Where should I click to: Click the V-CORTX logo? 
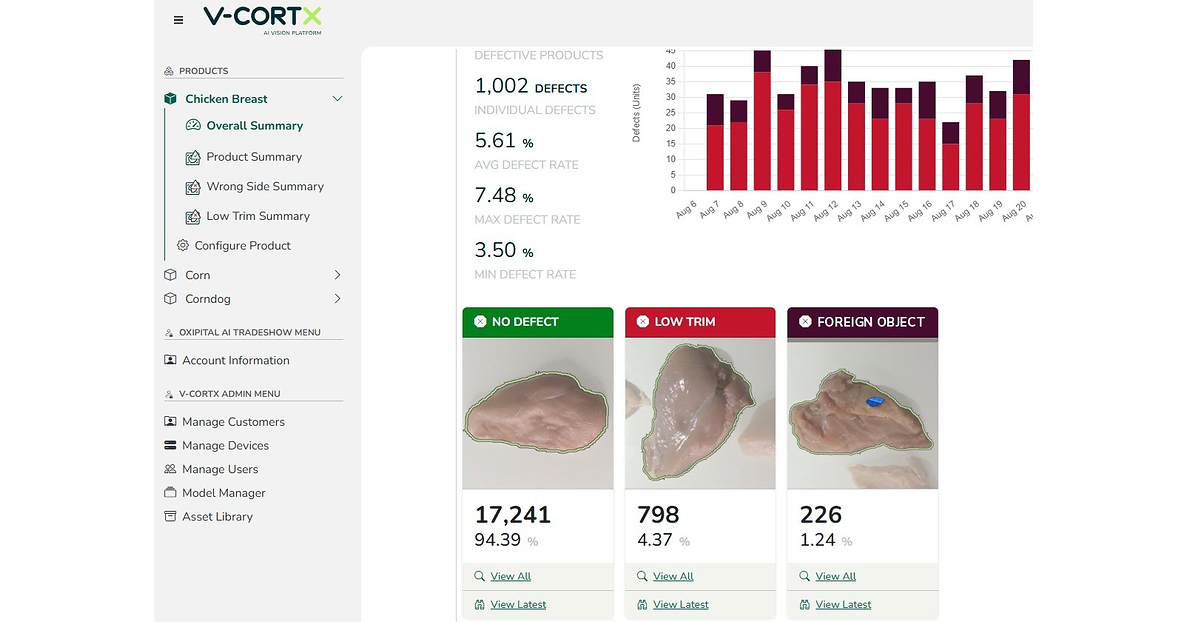click(x=262, y=20)
